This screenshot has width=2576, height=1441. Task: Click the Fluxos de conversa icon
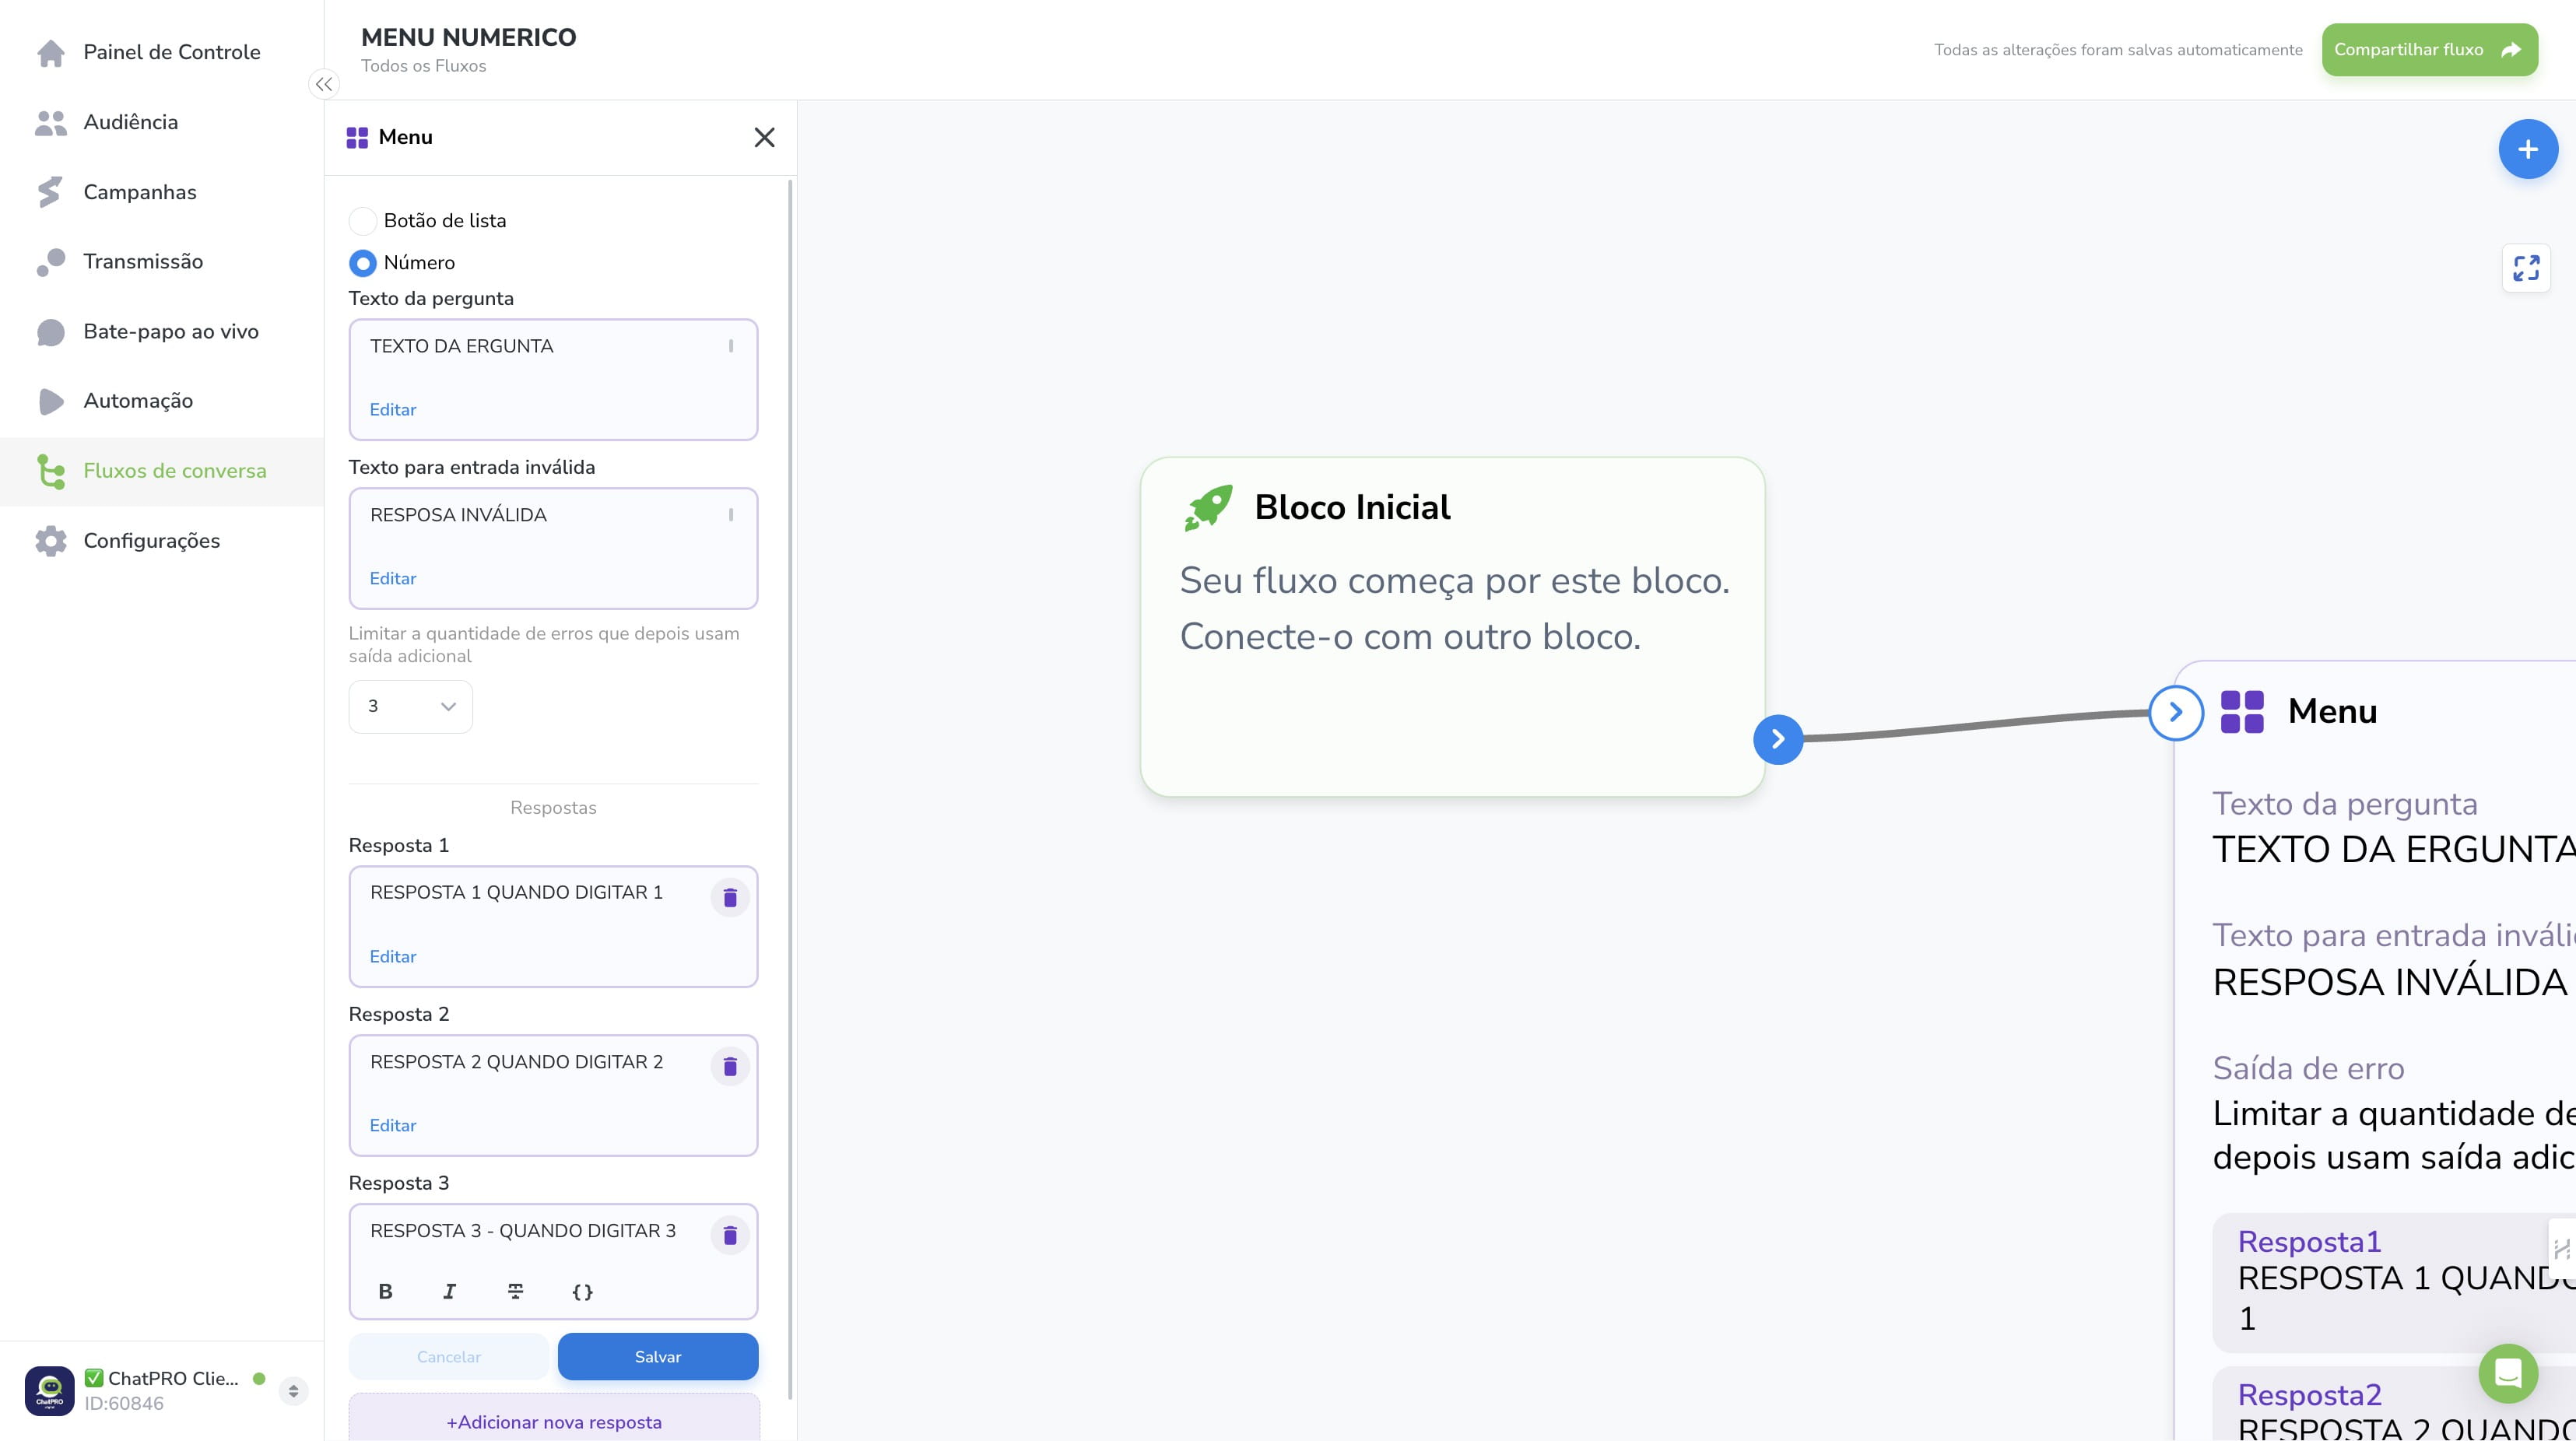tap(51, 471)
